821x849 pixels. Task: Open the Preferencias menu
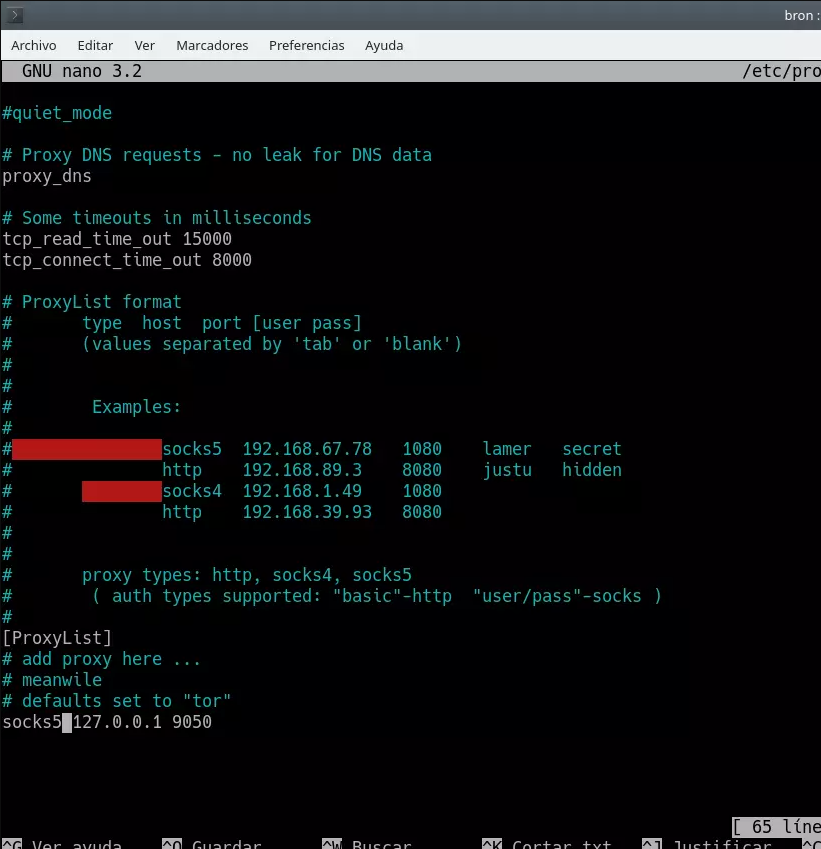coord(306,45)
